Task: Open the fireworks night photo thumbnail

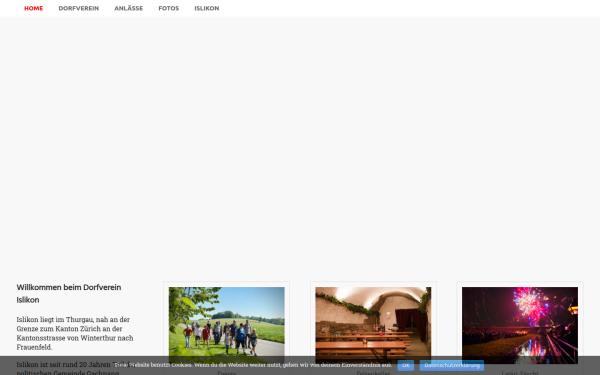Action: point(520,325)
